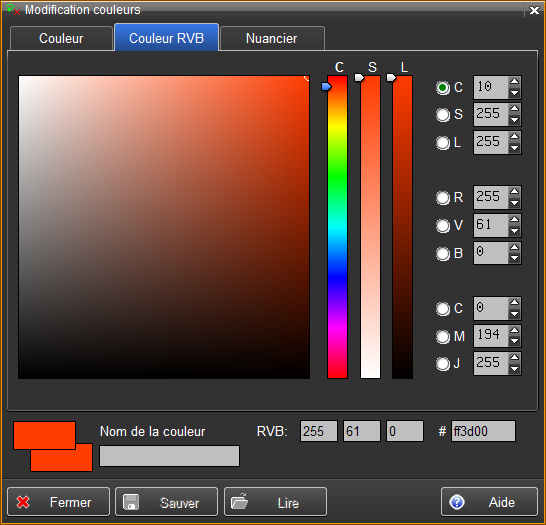Click the Sauver button

pyautogui.click(x=166, y=502)
